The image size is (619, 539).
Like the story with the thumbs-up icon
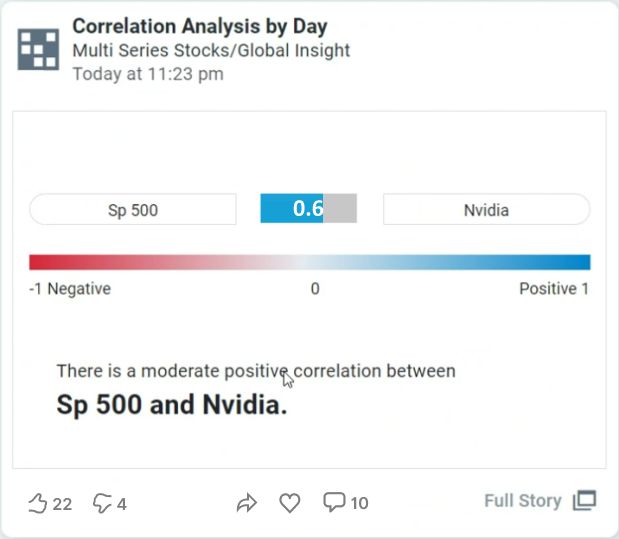38,503
